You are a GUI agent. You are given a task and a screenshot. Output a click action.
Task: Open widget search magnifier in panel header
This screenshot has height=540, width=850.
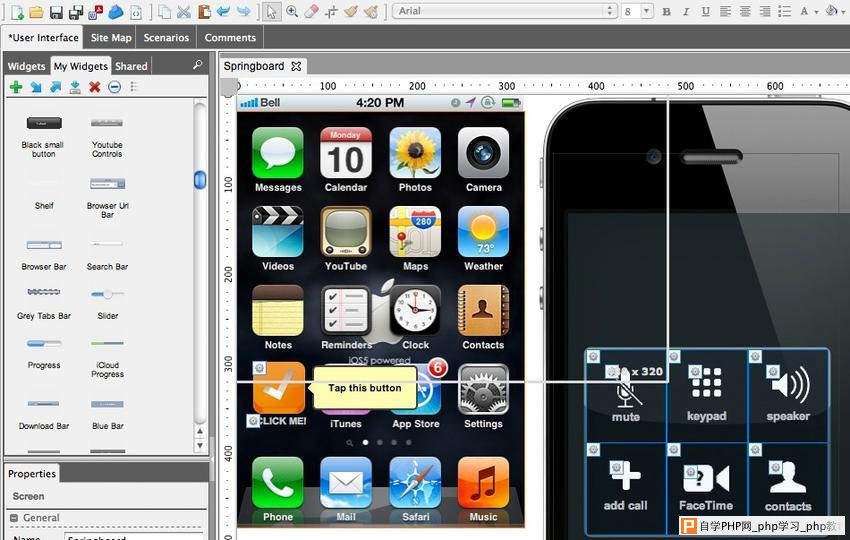[197, 65]
